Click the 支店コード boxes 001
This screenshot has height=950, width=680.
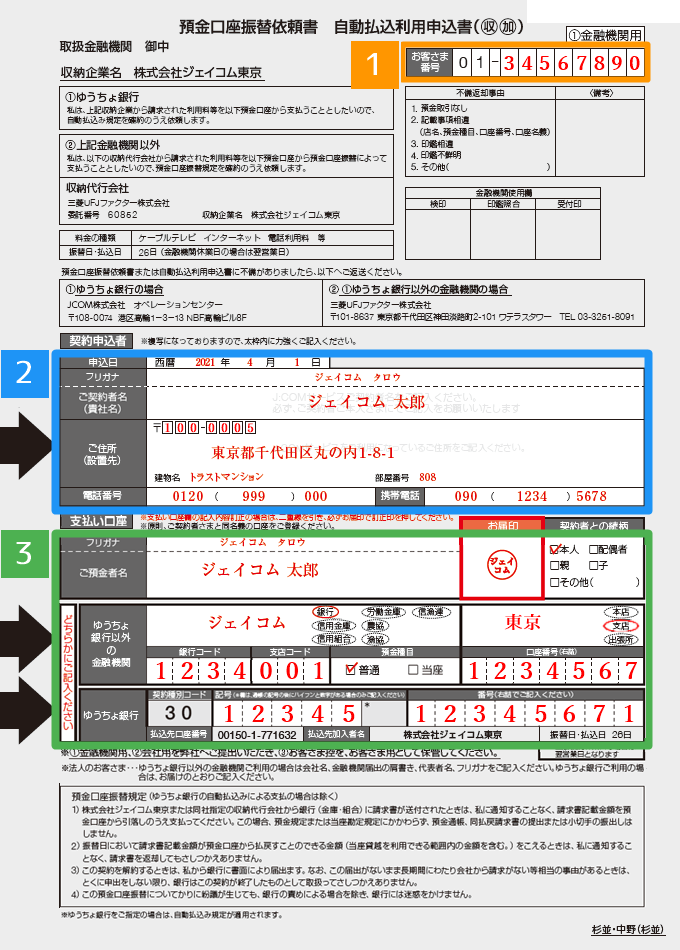[x=292, y=671]
